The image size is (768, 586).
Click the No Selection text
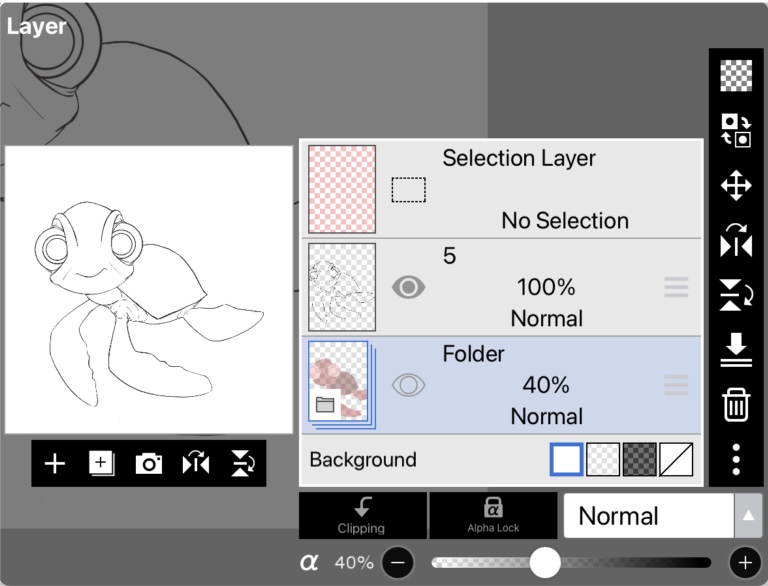[565, 221]
